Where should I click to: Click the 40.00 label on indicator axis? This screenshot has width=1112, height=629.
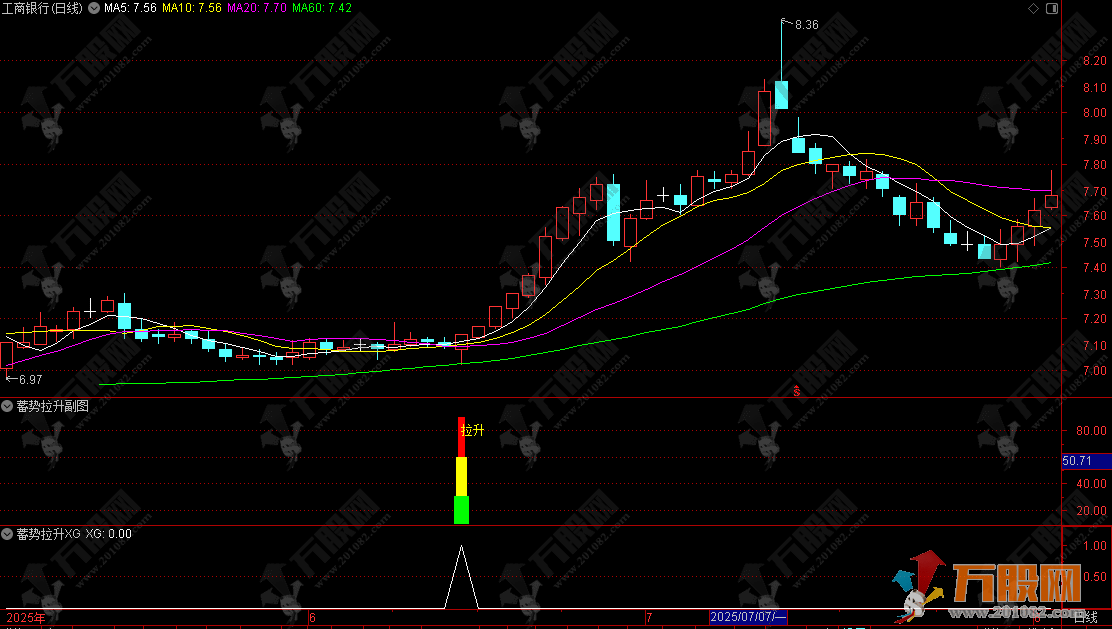click(1091, 484)
